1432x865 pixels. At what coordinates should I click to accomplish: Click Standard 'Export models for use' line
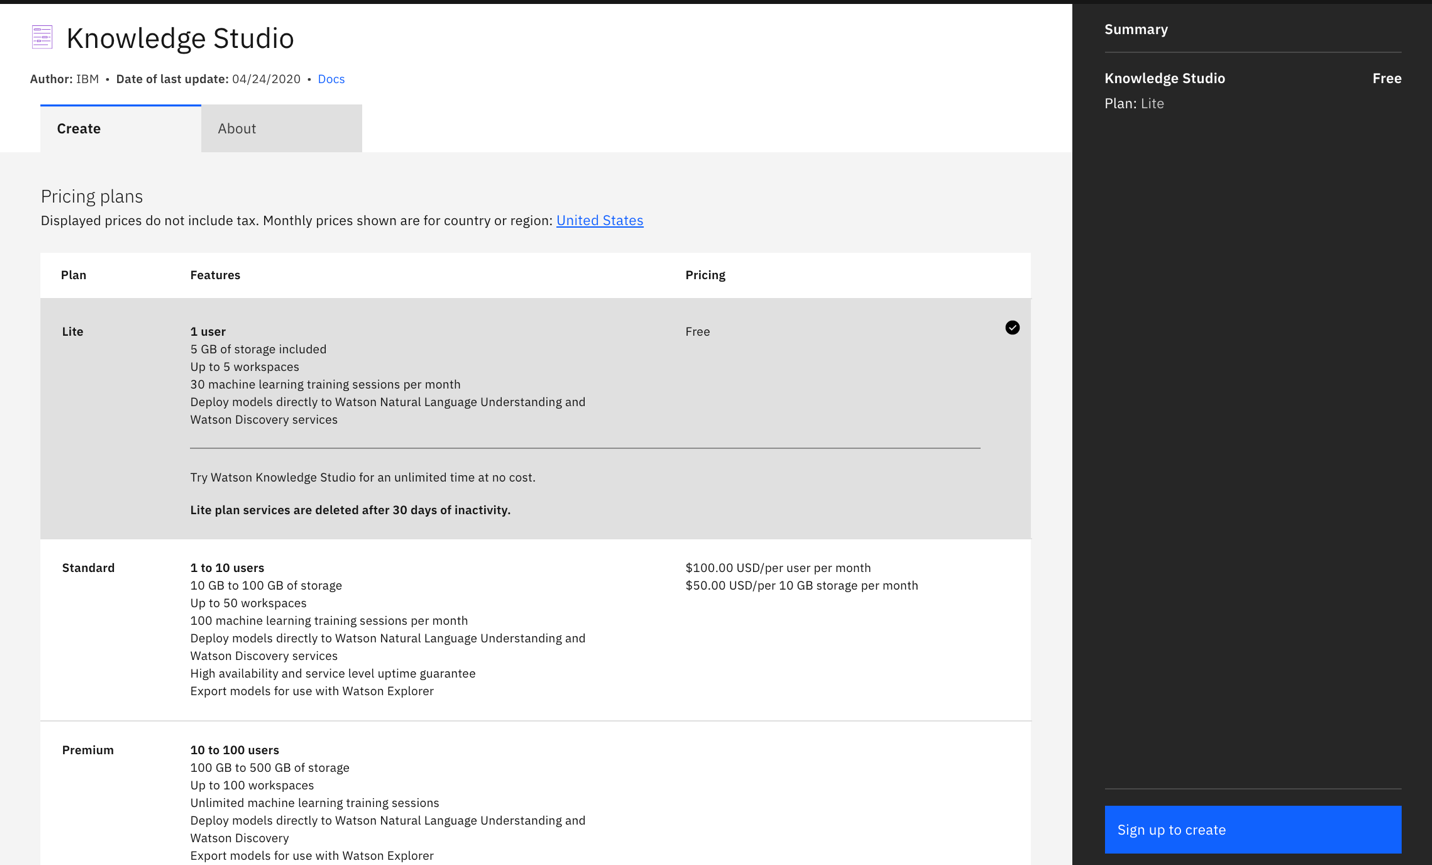[x=312, y=691]
